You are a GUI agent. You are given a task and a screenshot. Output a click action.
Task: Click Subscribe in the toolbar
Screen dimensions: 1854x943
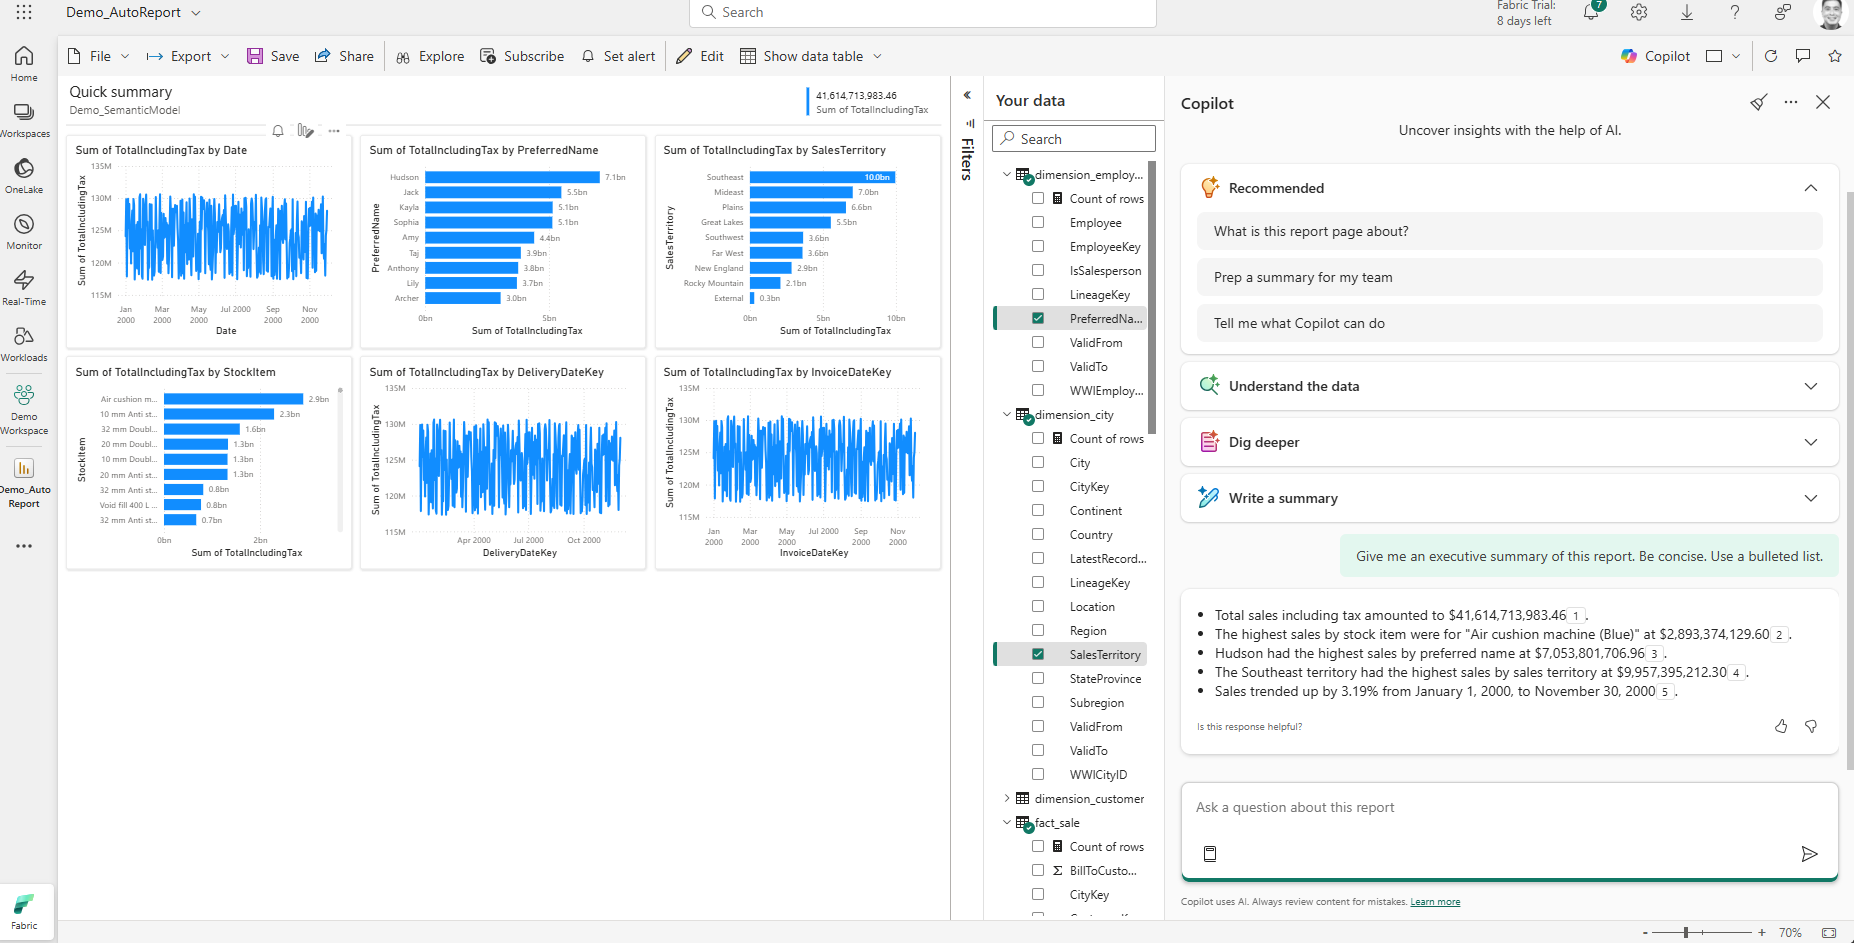522,56
